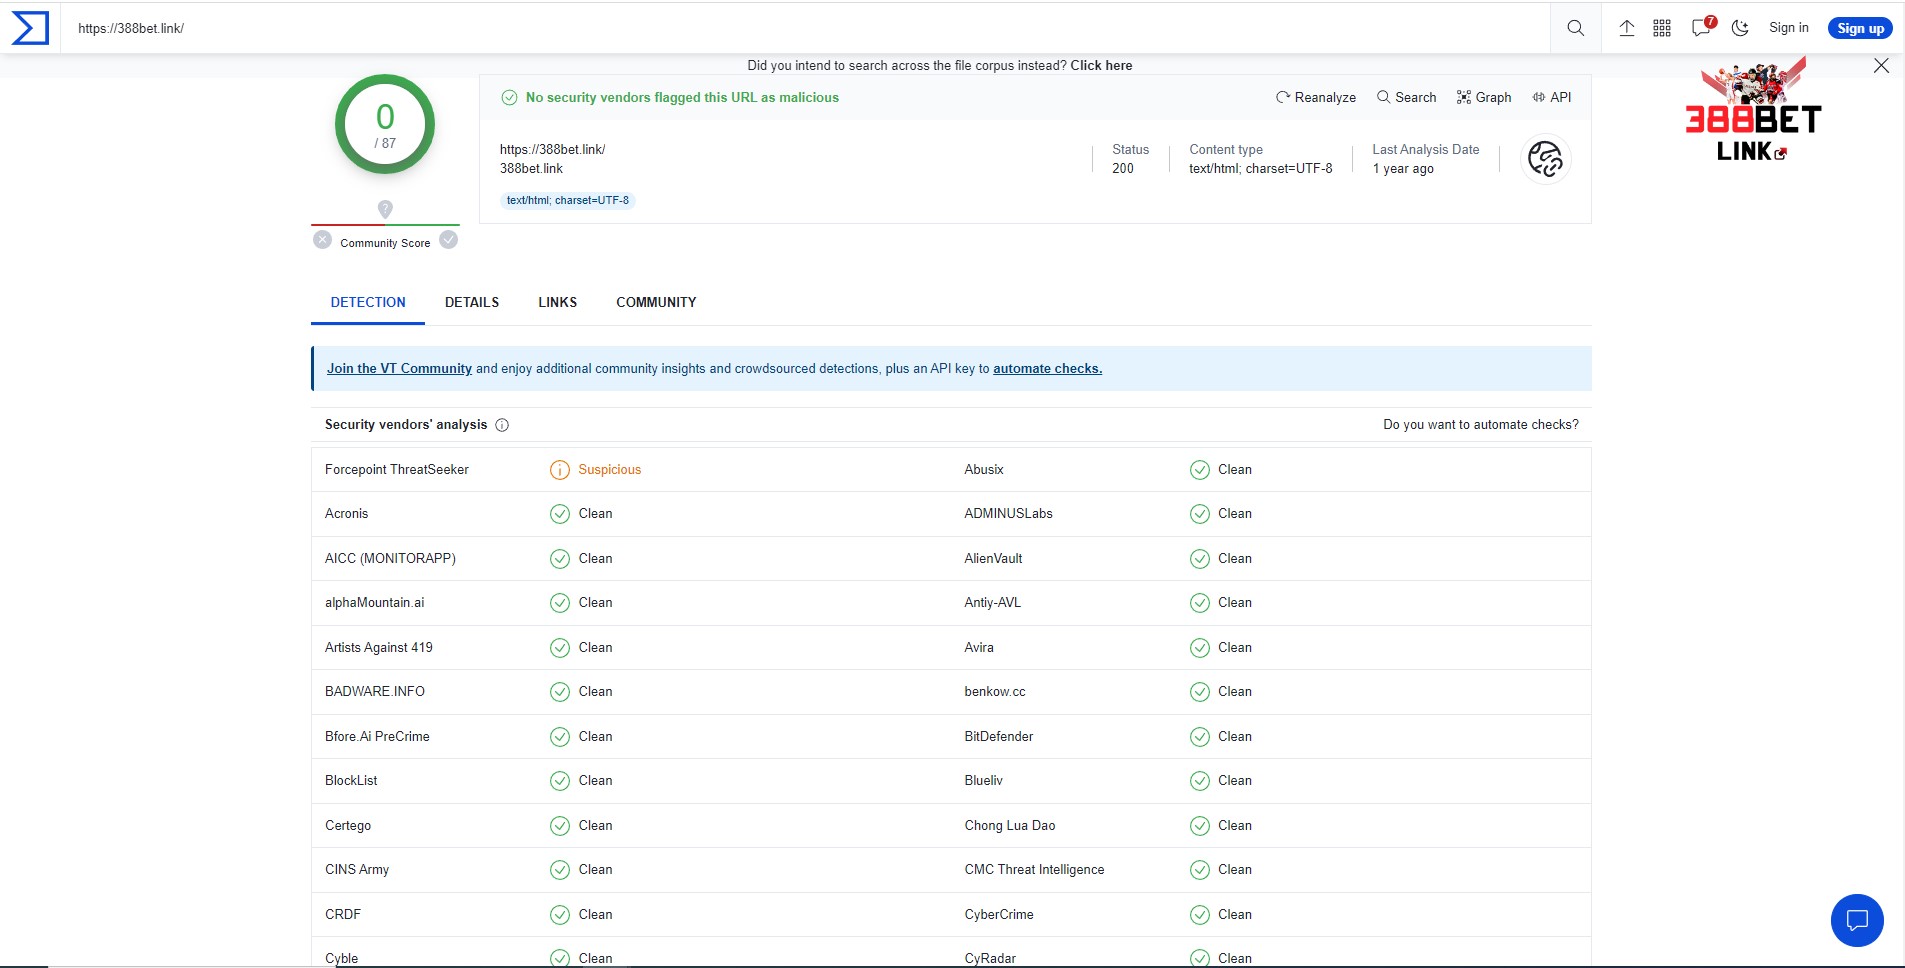Click the CMC Threat Intelligence vendor name
Image resolution: width=1905 pixels, height=968 pixels.
(1034, 870)
